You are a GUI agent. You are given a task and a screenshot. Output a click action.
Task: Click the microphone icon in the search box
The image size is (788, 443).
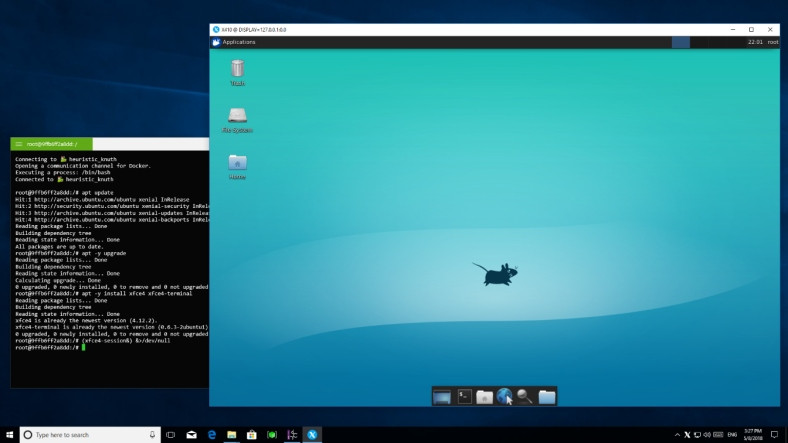point(152,434)
